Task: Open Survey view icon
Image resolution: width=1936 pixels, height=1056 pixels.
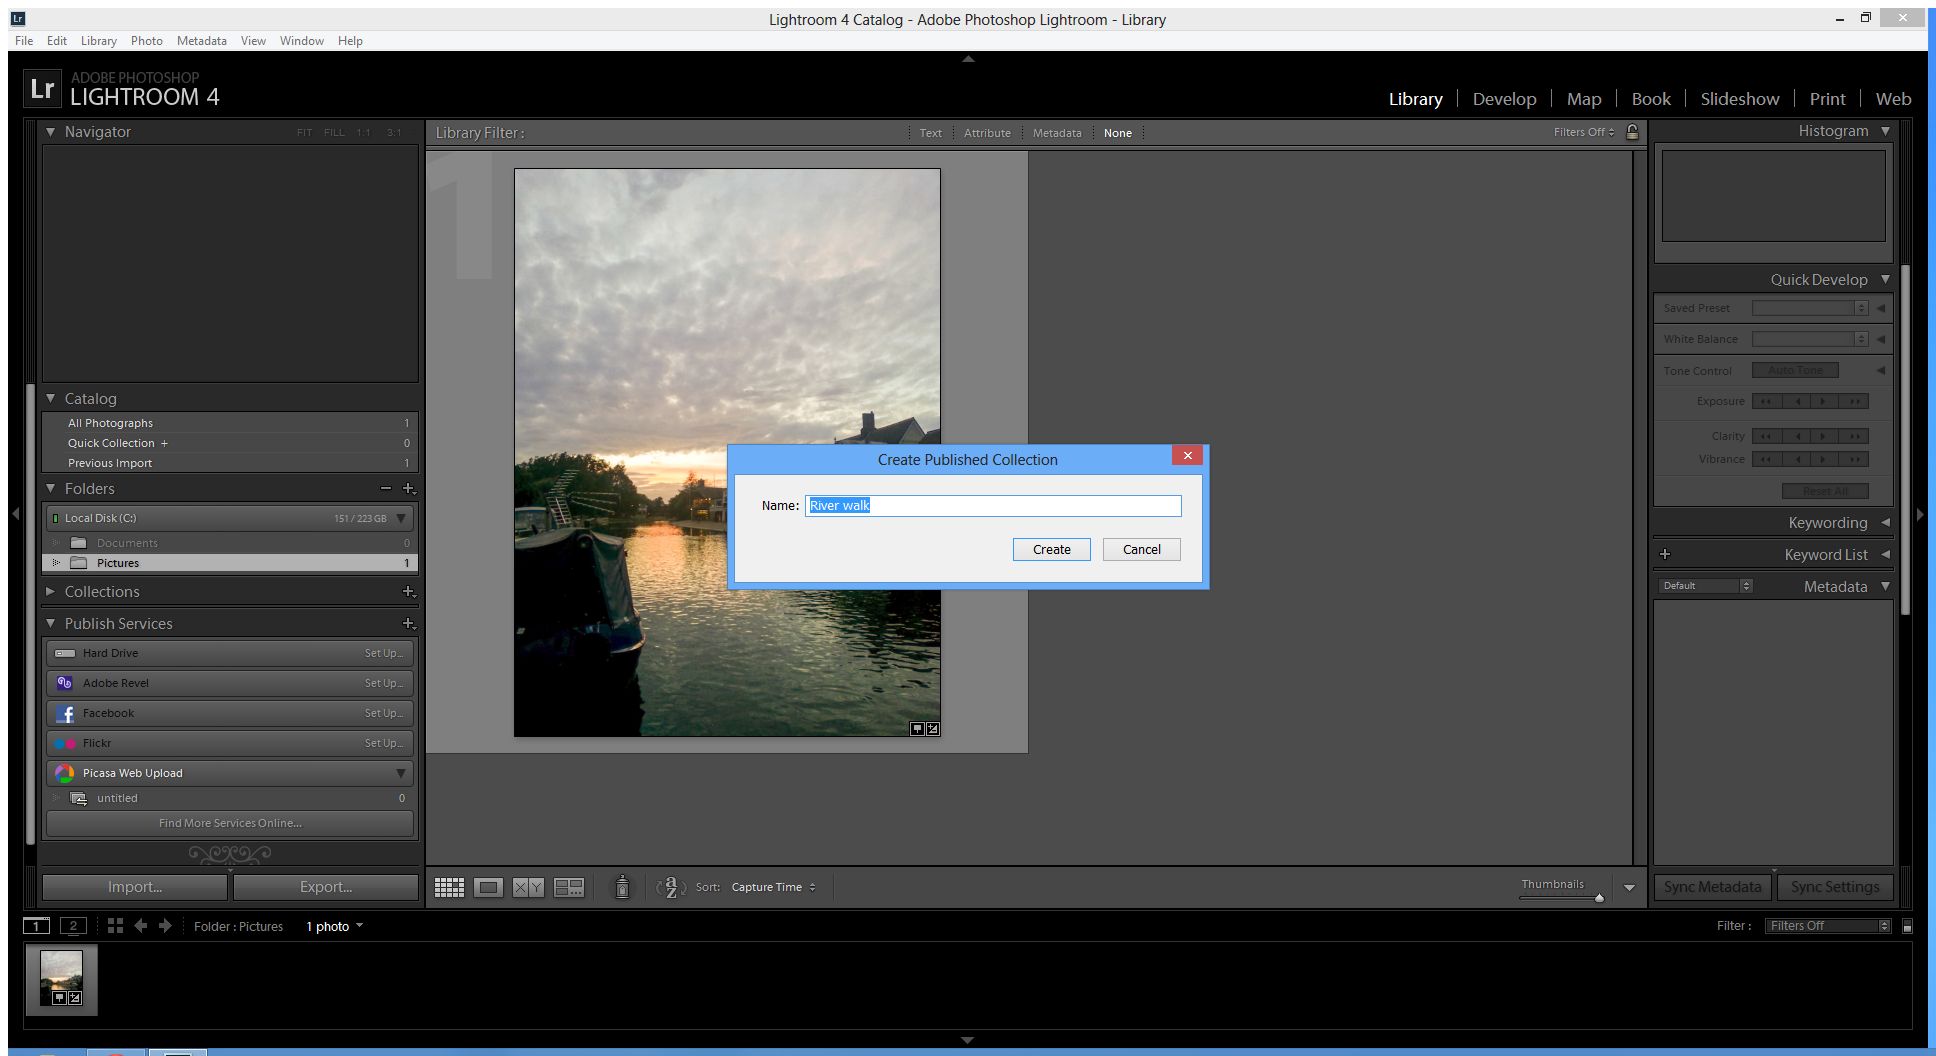Action: click(x=569, y=887)
